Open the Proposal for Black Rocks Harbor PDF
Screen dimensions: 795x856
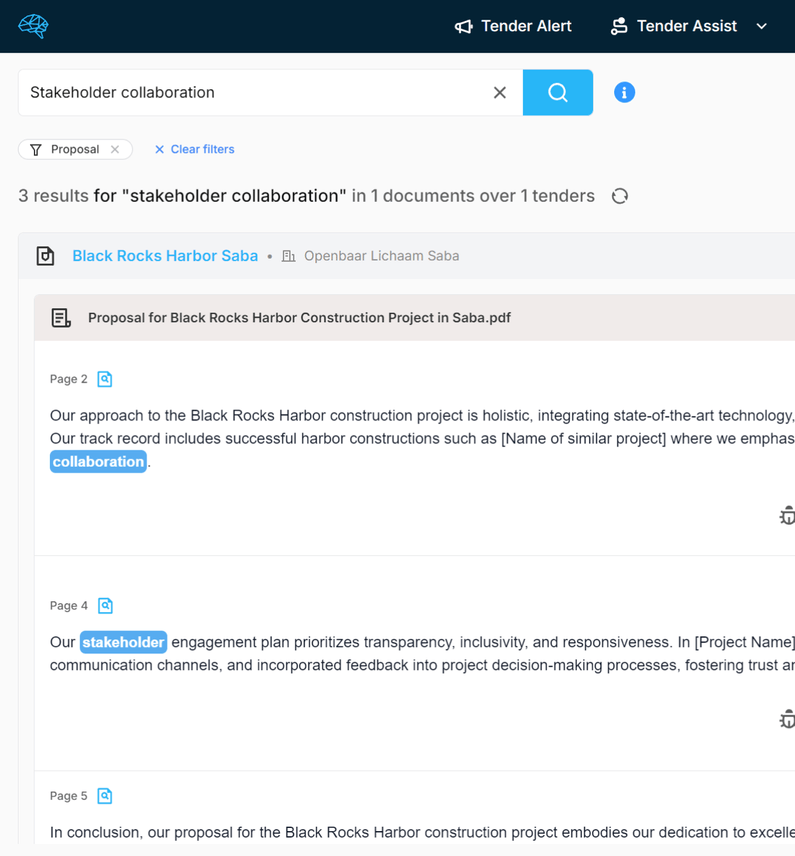[299, 318]
